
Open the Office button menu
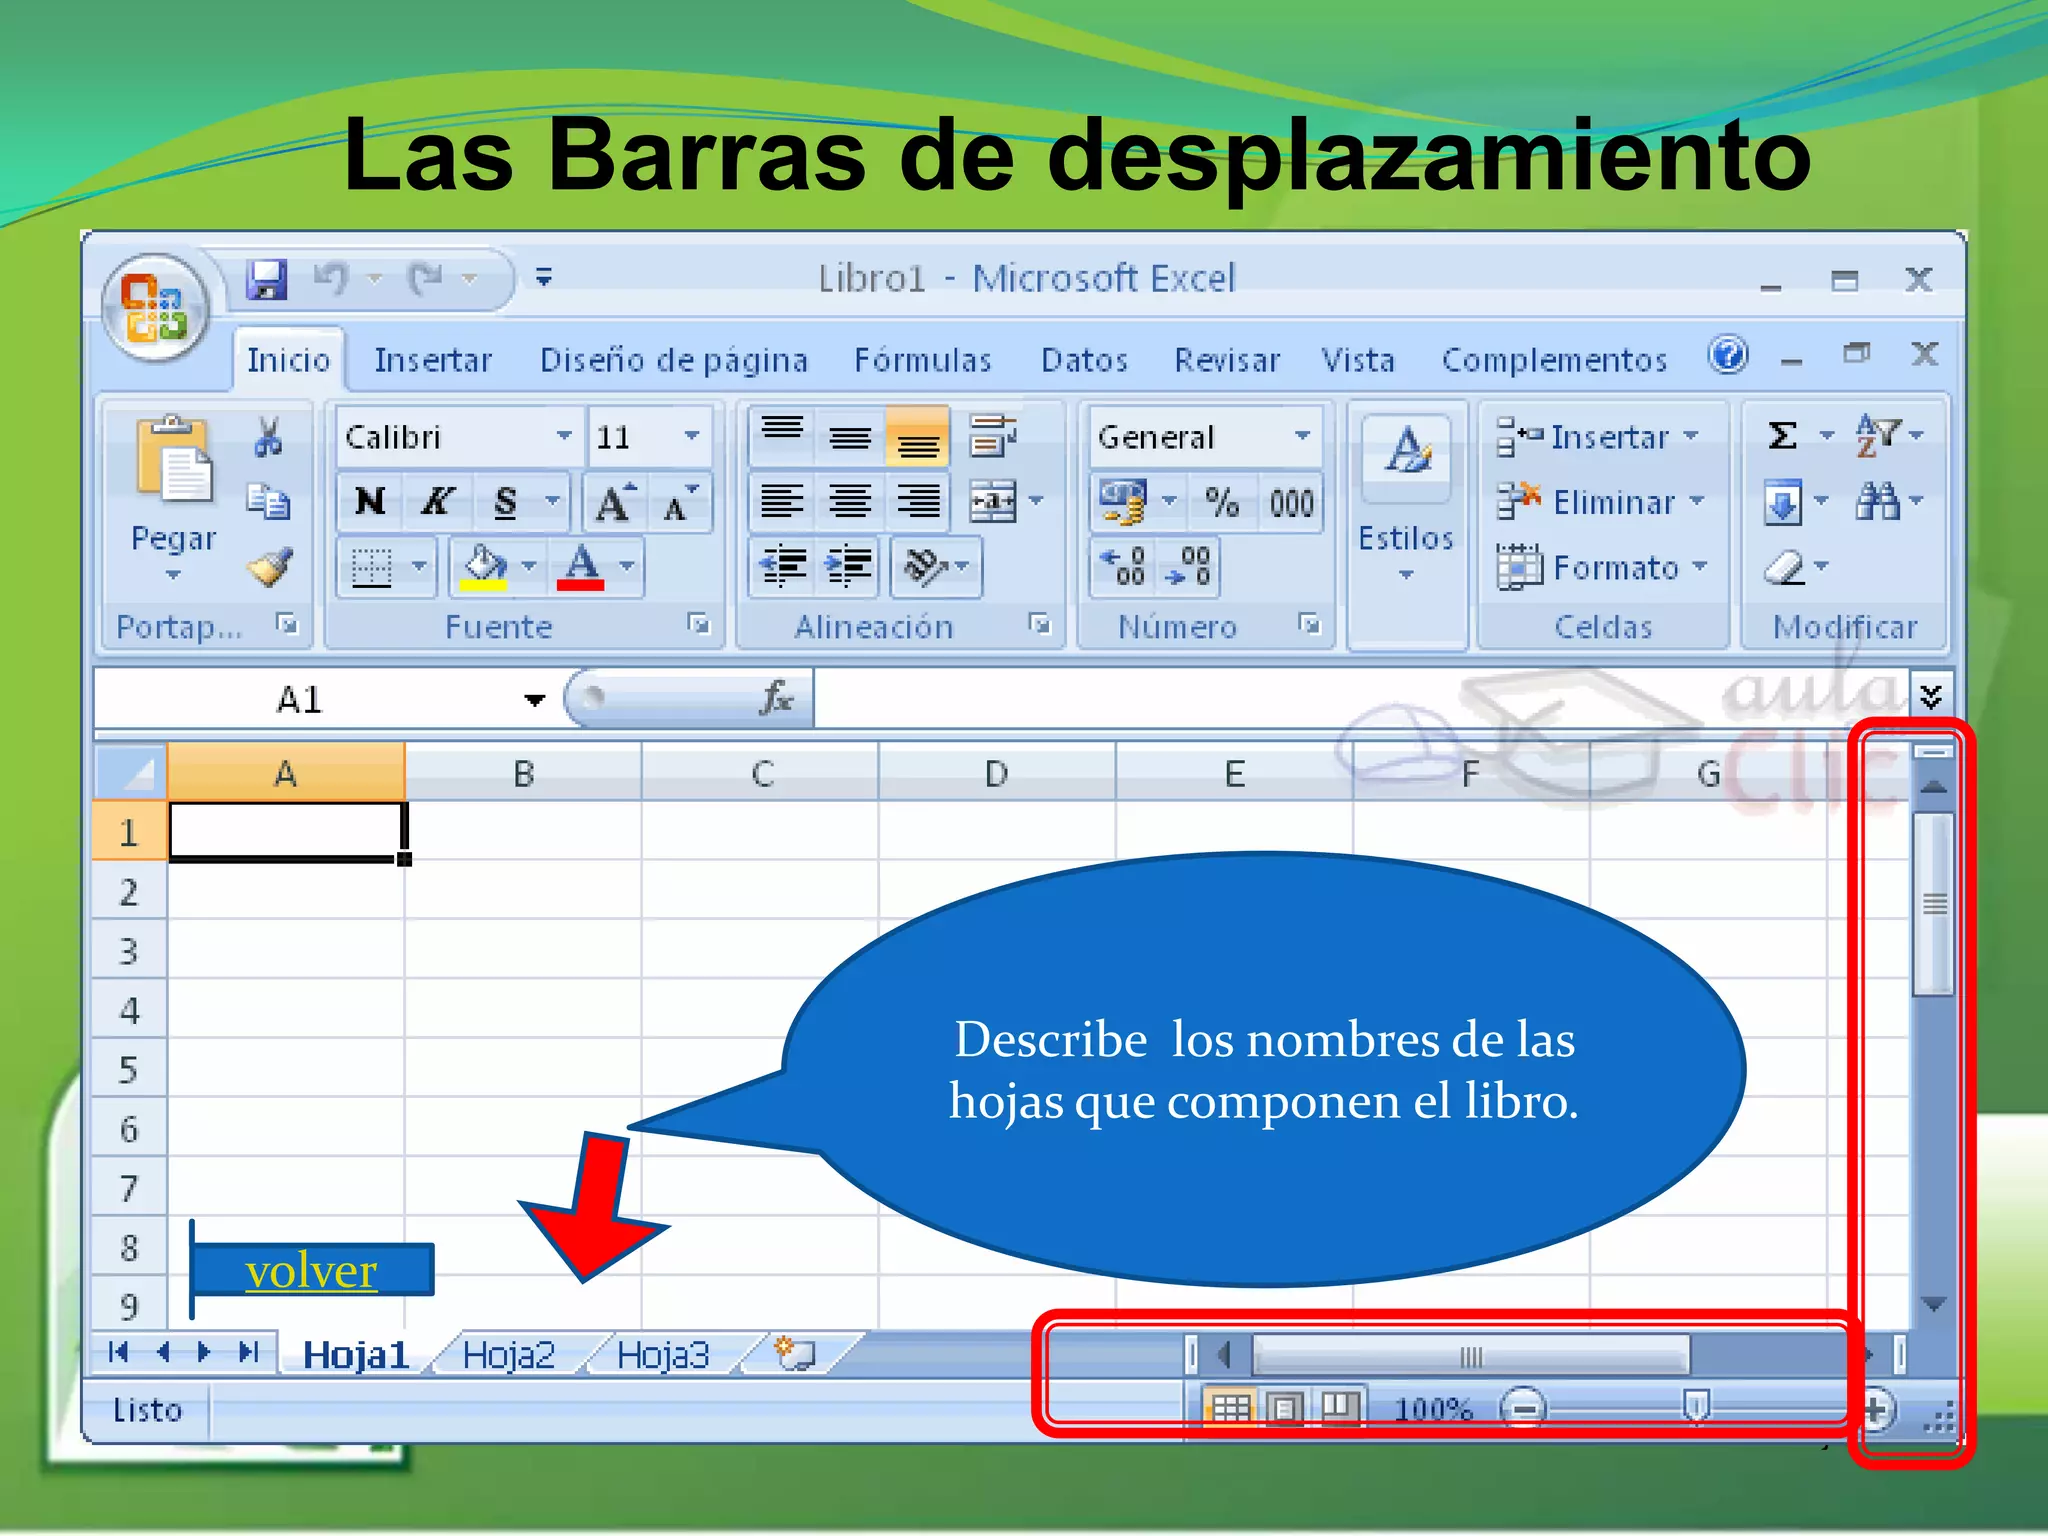[155, 307]
